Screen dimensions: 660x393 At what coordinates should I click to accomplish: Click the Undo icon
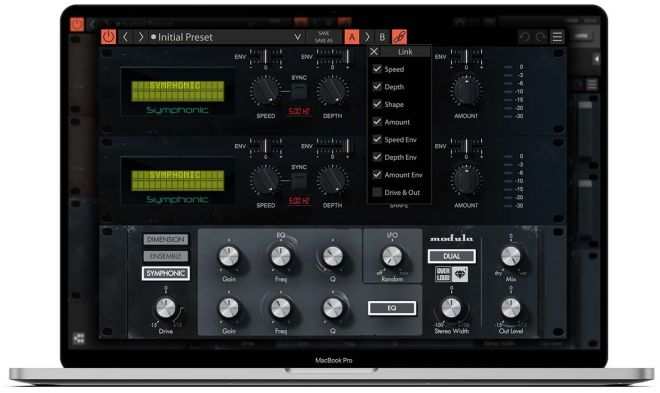coord(524,37)
